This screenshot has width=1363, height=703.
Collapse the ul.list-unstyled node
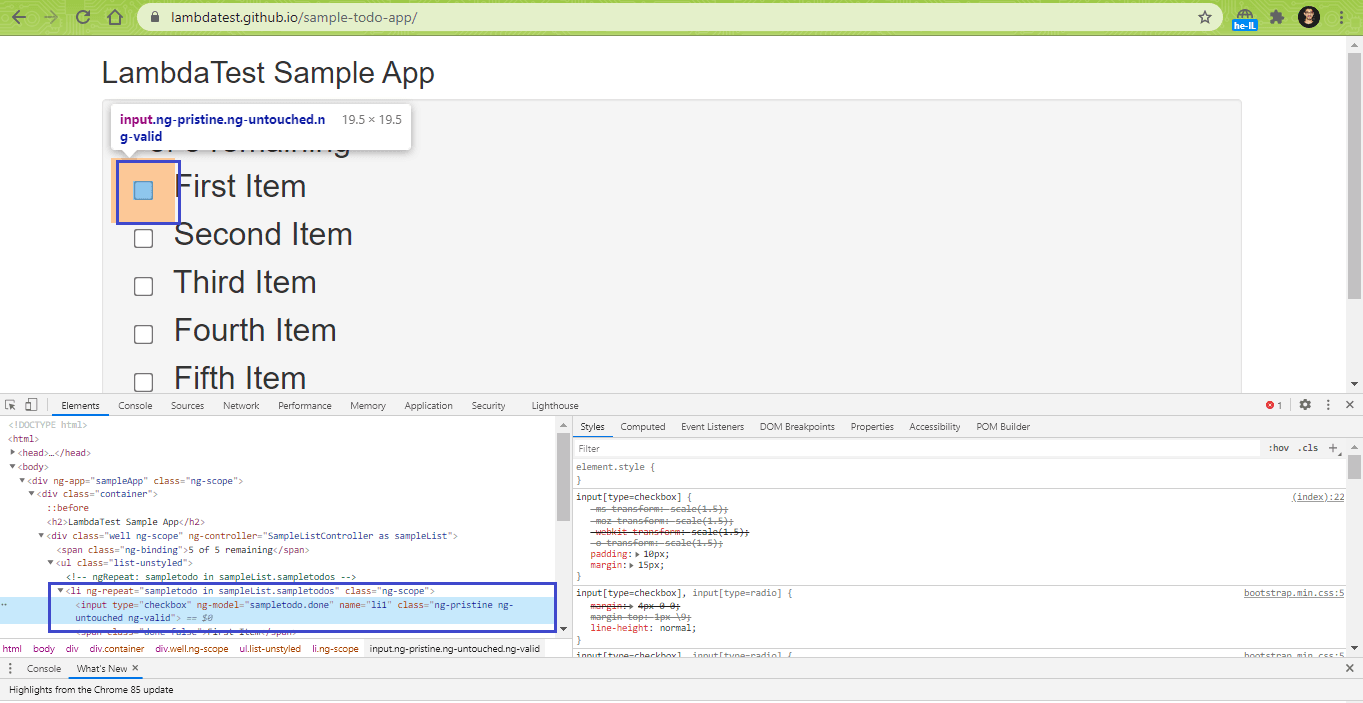click(49, 562)
